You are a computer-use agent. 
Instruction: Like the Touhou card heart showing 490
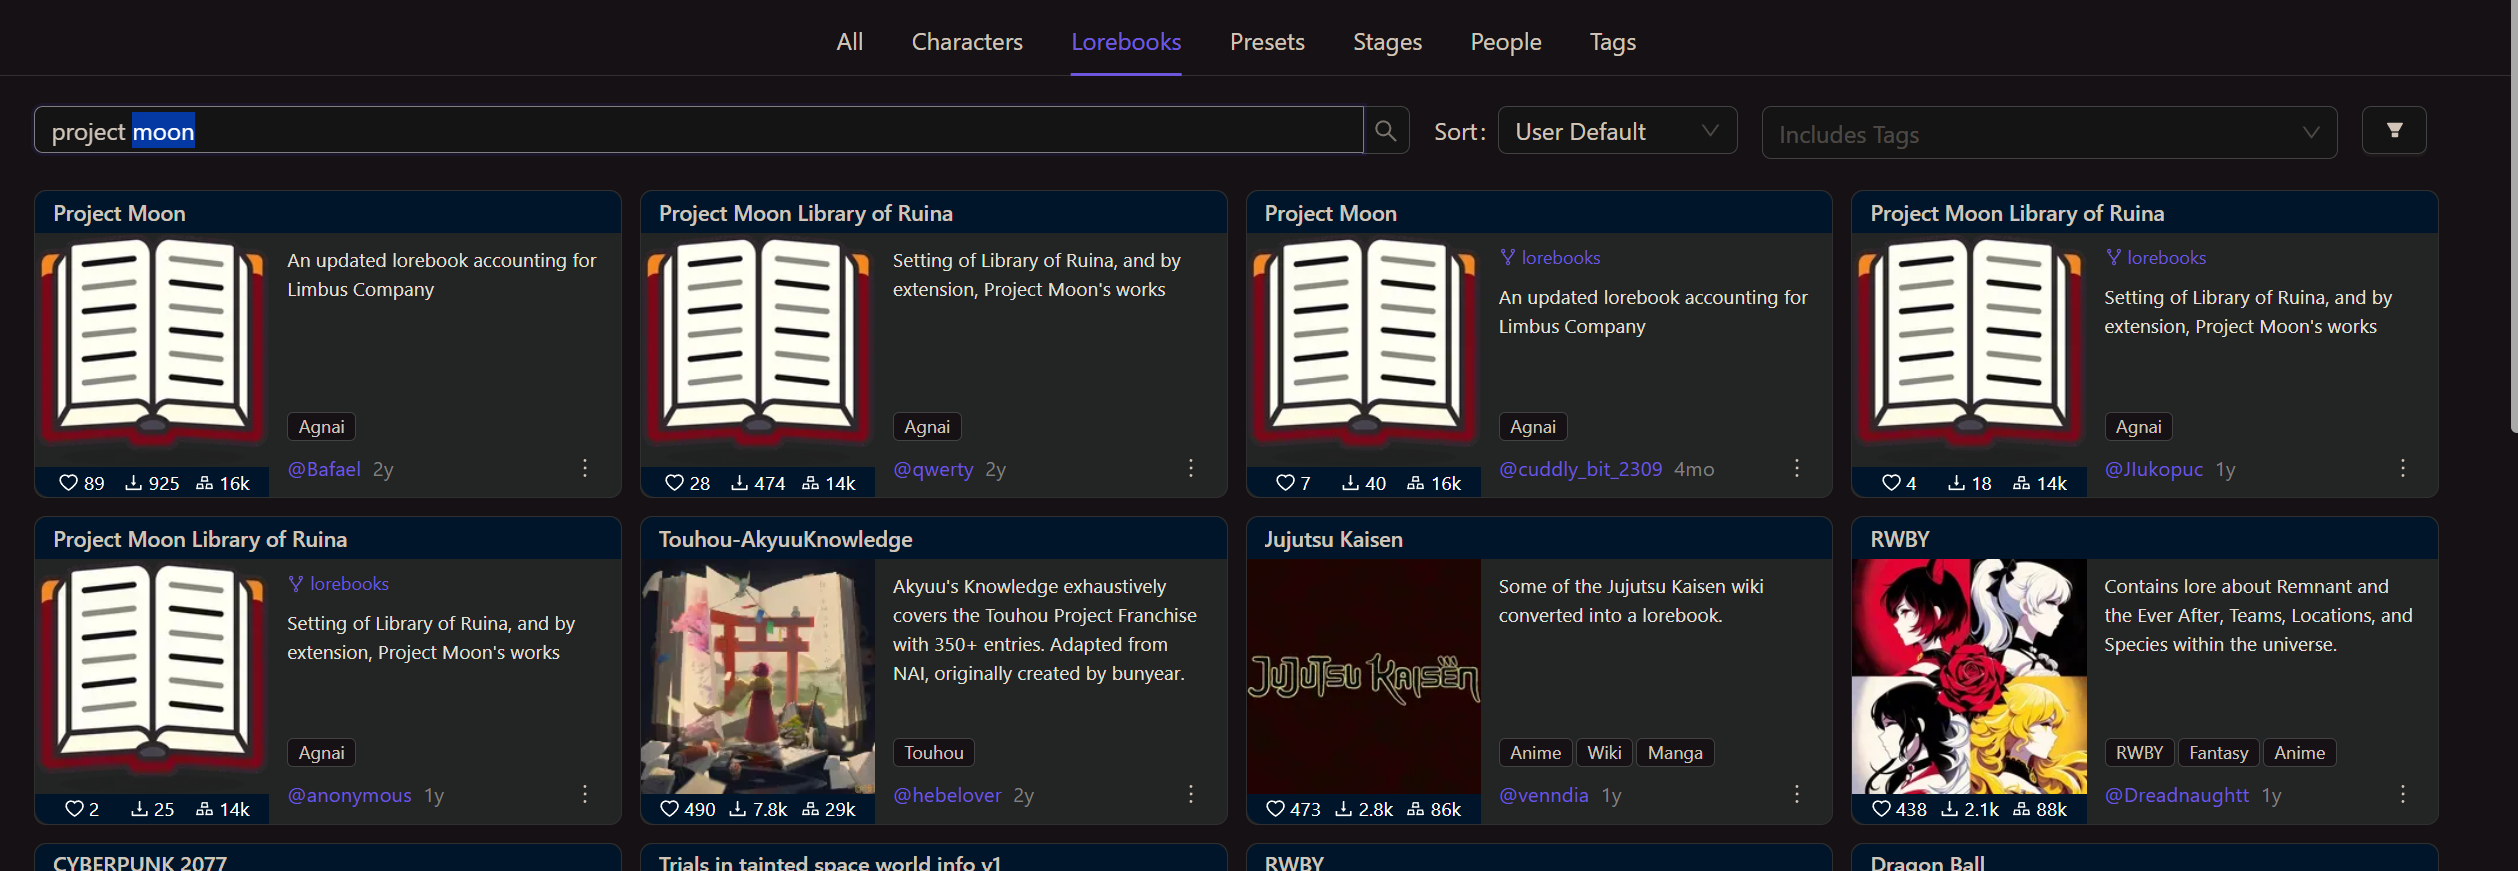(x=670, y=809)
